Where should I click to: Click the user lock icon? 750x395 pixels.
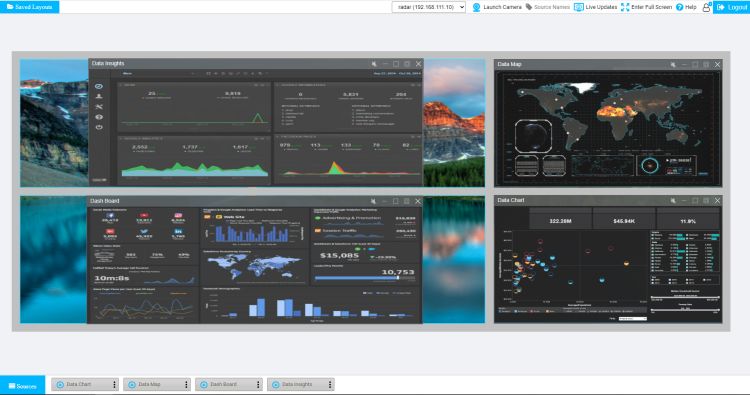tap(706, 7)
